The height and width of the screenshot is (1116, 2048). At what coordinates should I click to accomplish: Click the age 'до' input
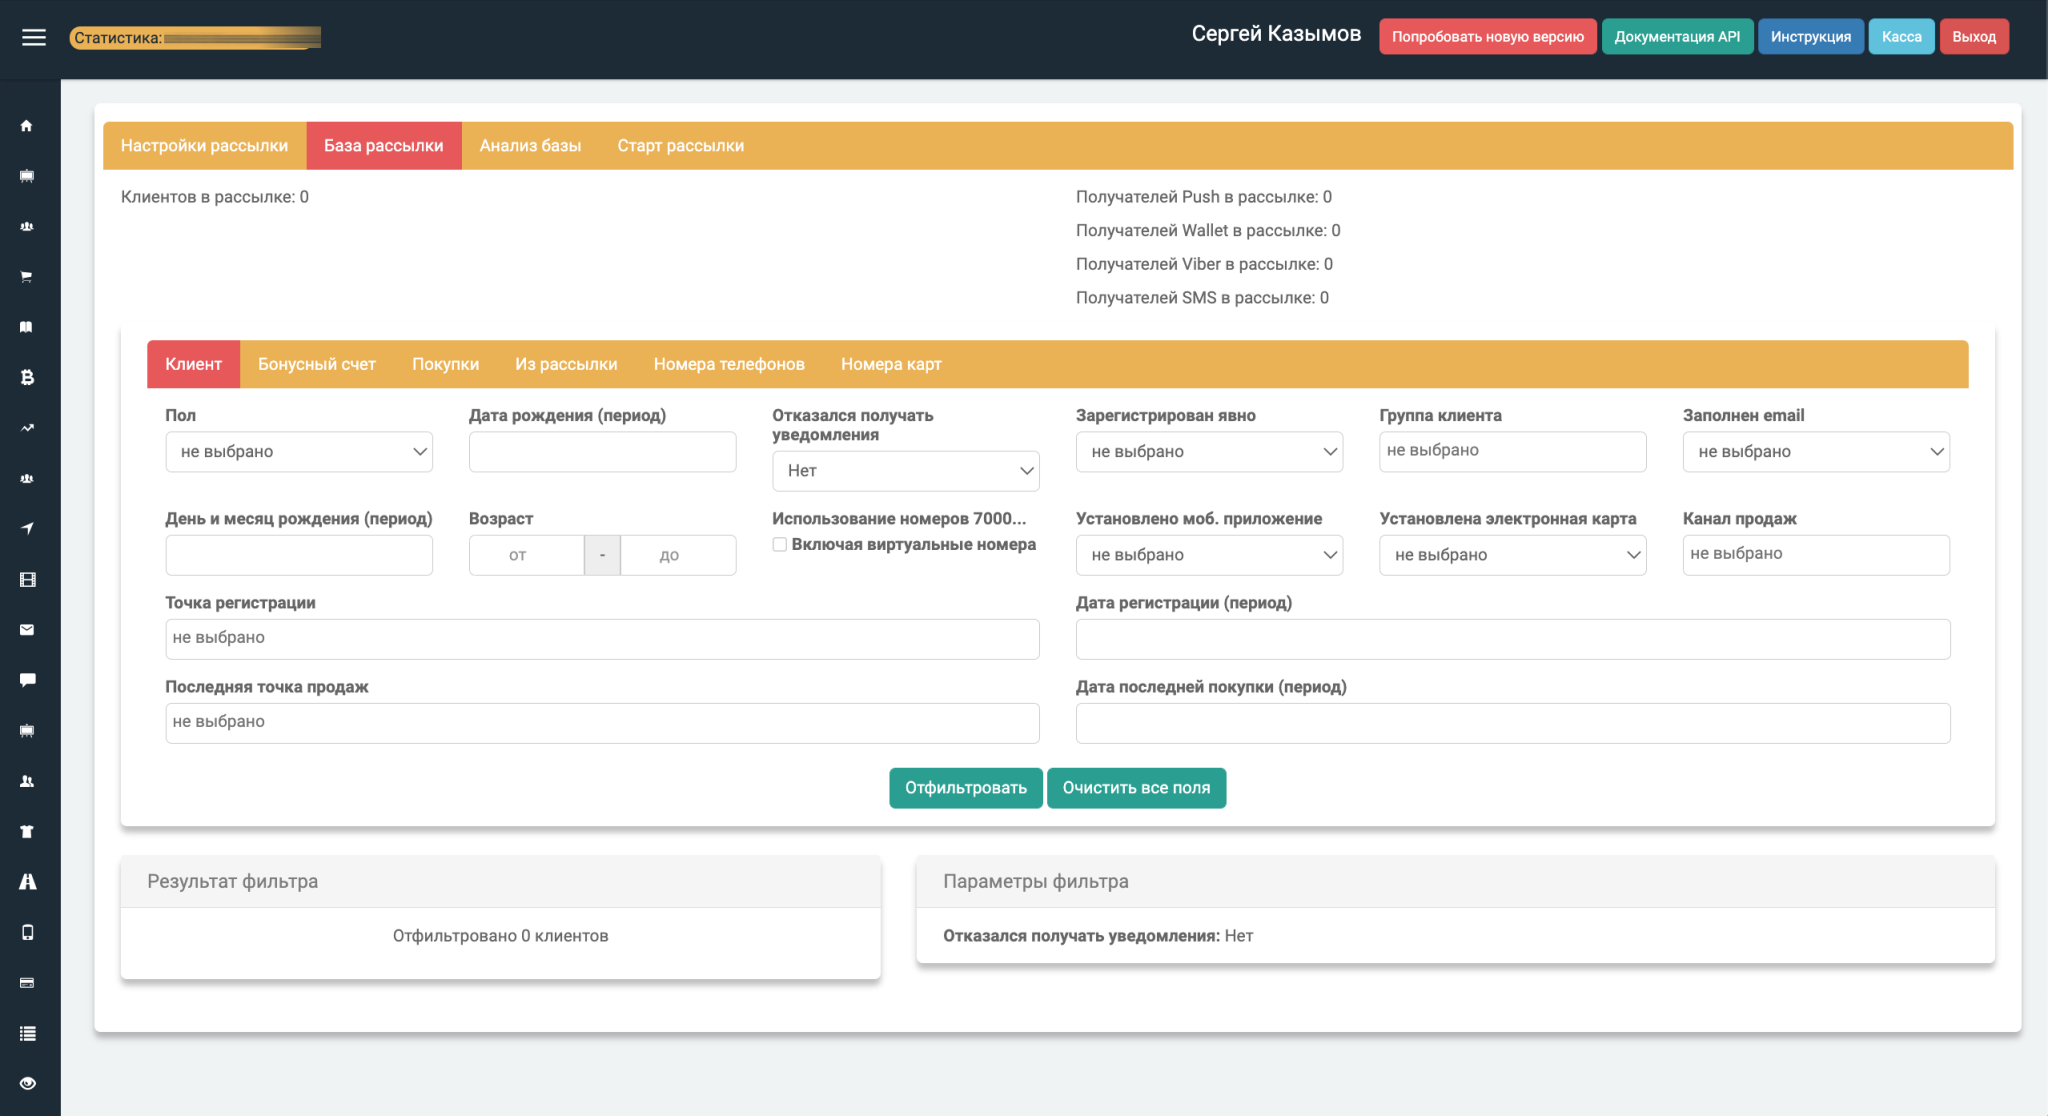pos(678,555)
